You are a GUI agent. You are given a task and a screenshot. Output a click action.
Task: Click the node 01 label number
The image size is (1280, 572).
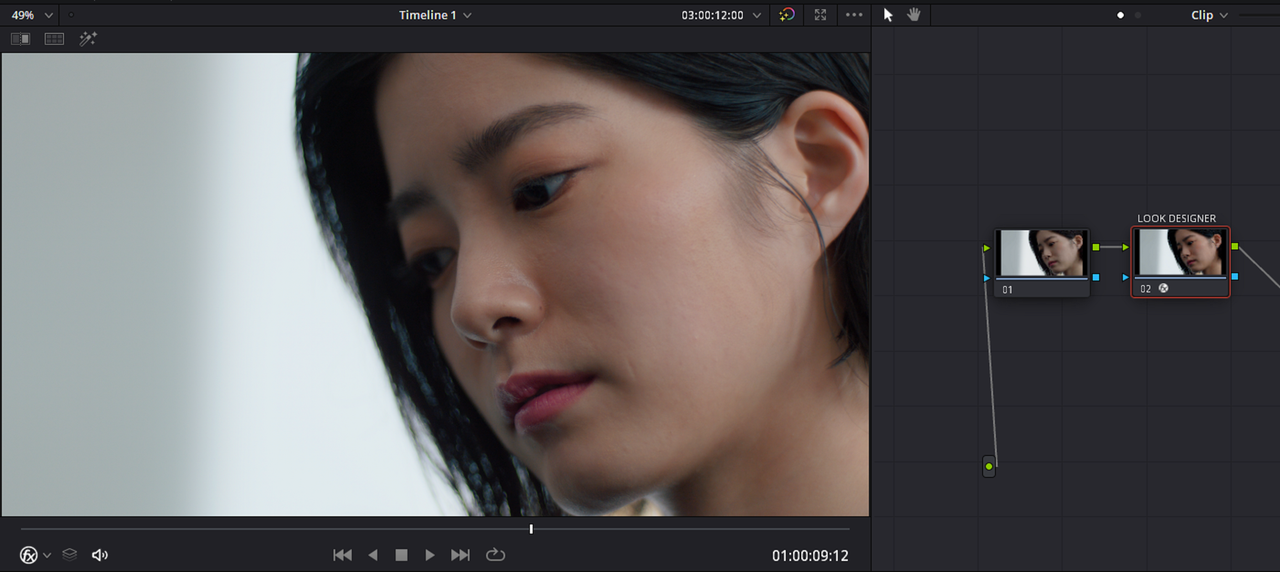[x=1008, y=289]
